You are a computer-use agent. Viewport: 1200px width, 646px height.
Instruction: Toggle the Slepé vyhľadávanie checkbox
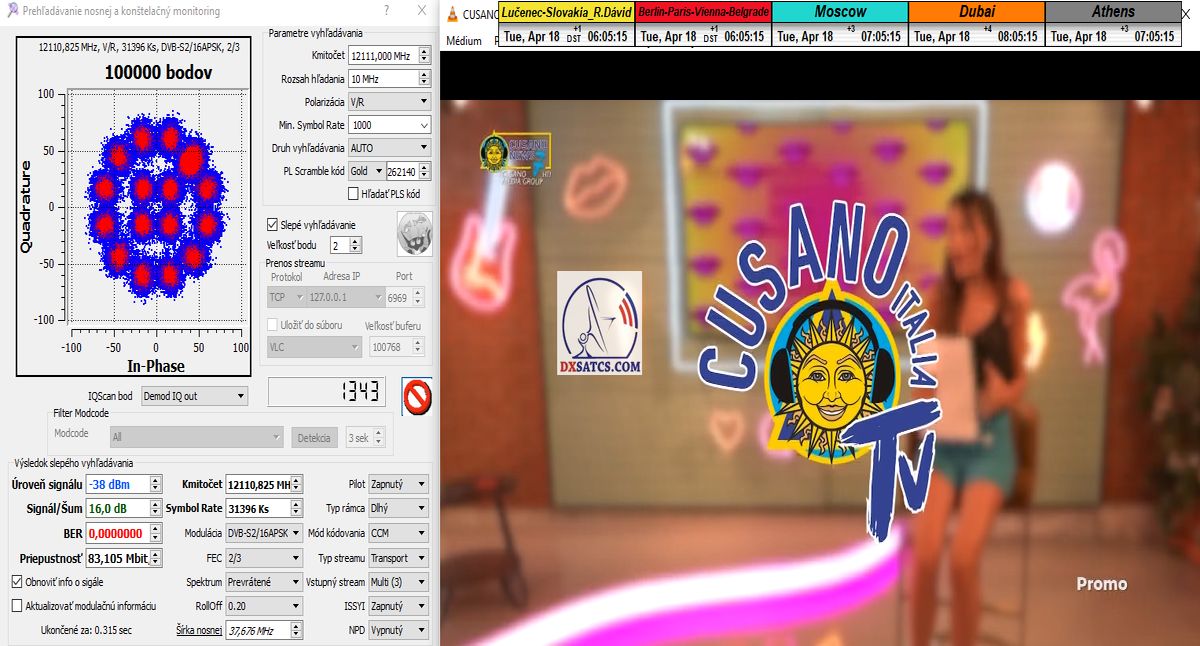[272, 225]
